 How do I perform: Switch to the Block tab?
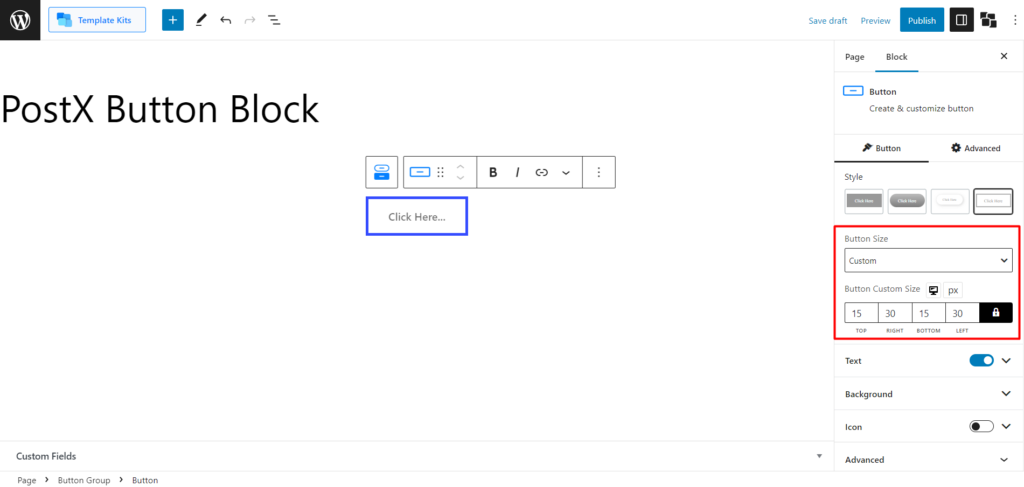click(x=897, y=57)
